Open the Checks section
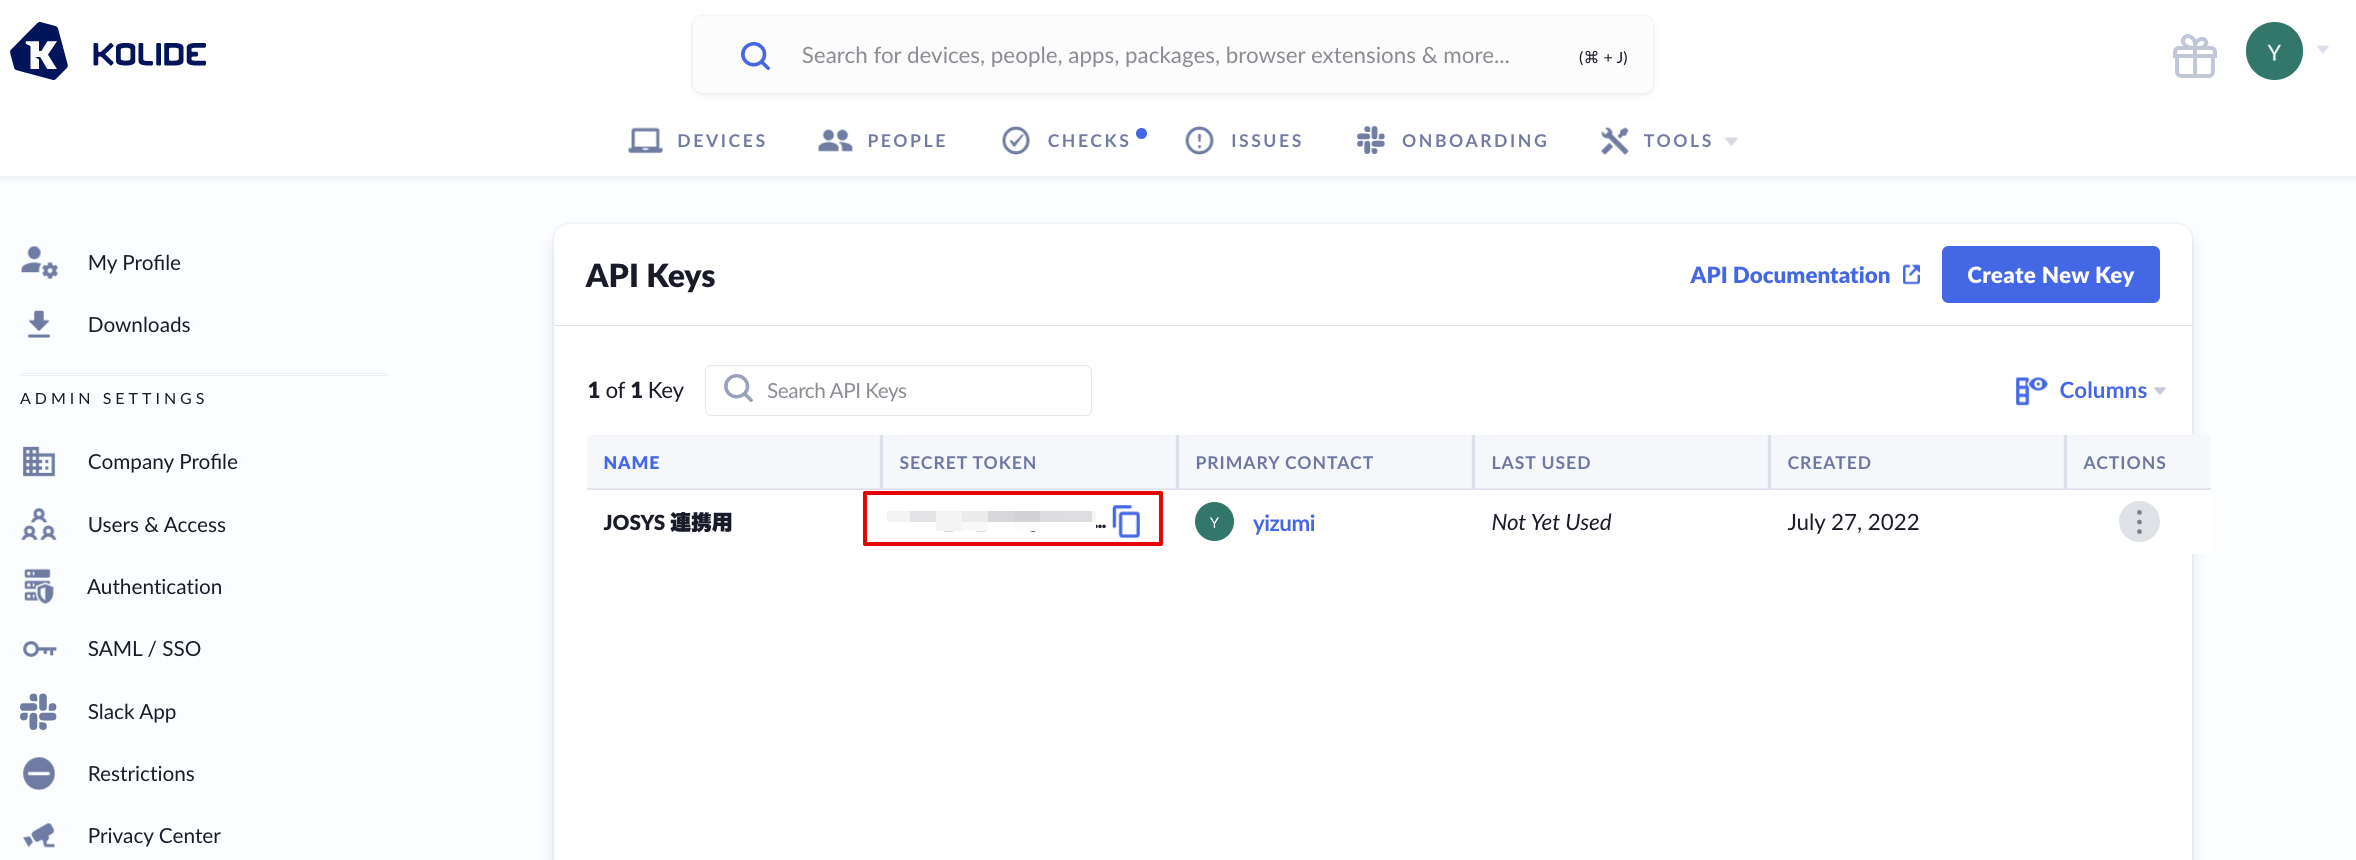Image resolution: width=2356 pixels, height=860 pixels. pyautogui.click(x=1072, y=141)
